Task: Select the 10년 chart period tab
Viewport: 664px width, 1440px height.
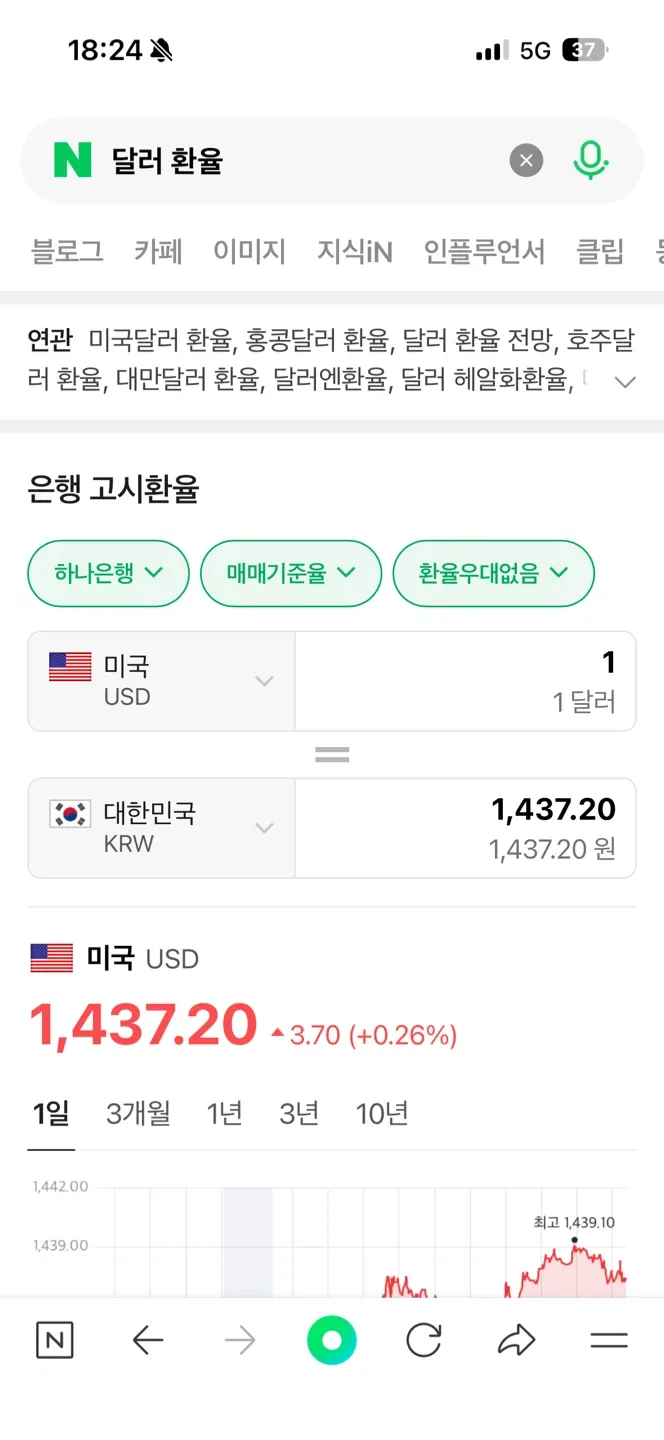Action: tap(382, 1113)
